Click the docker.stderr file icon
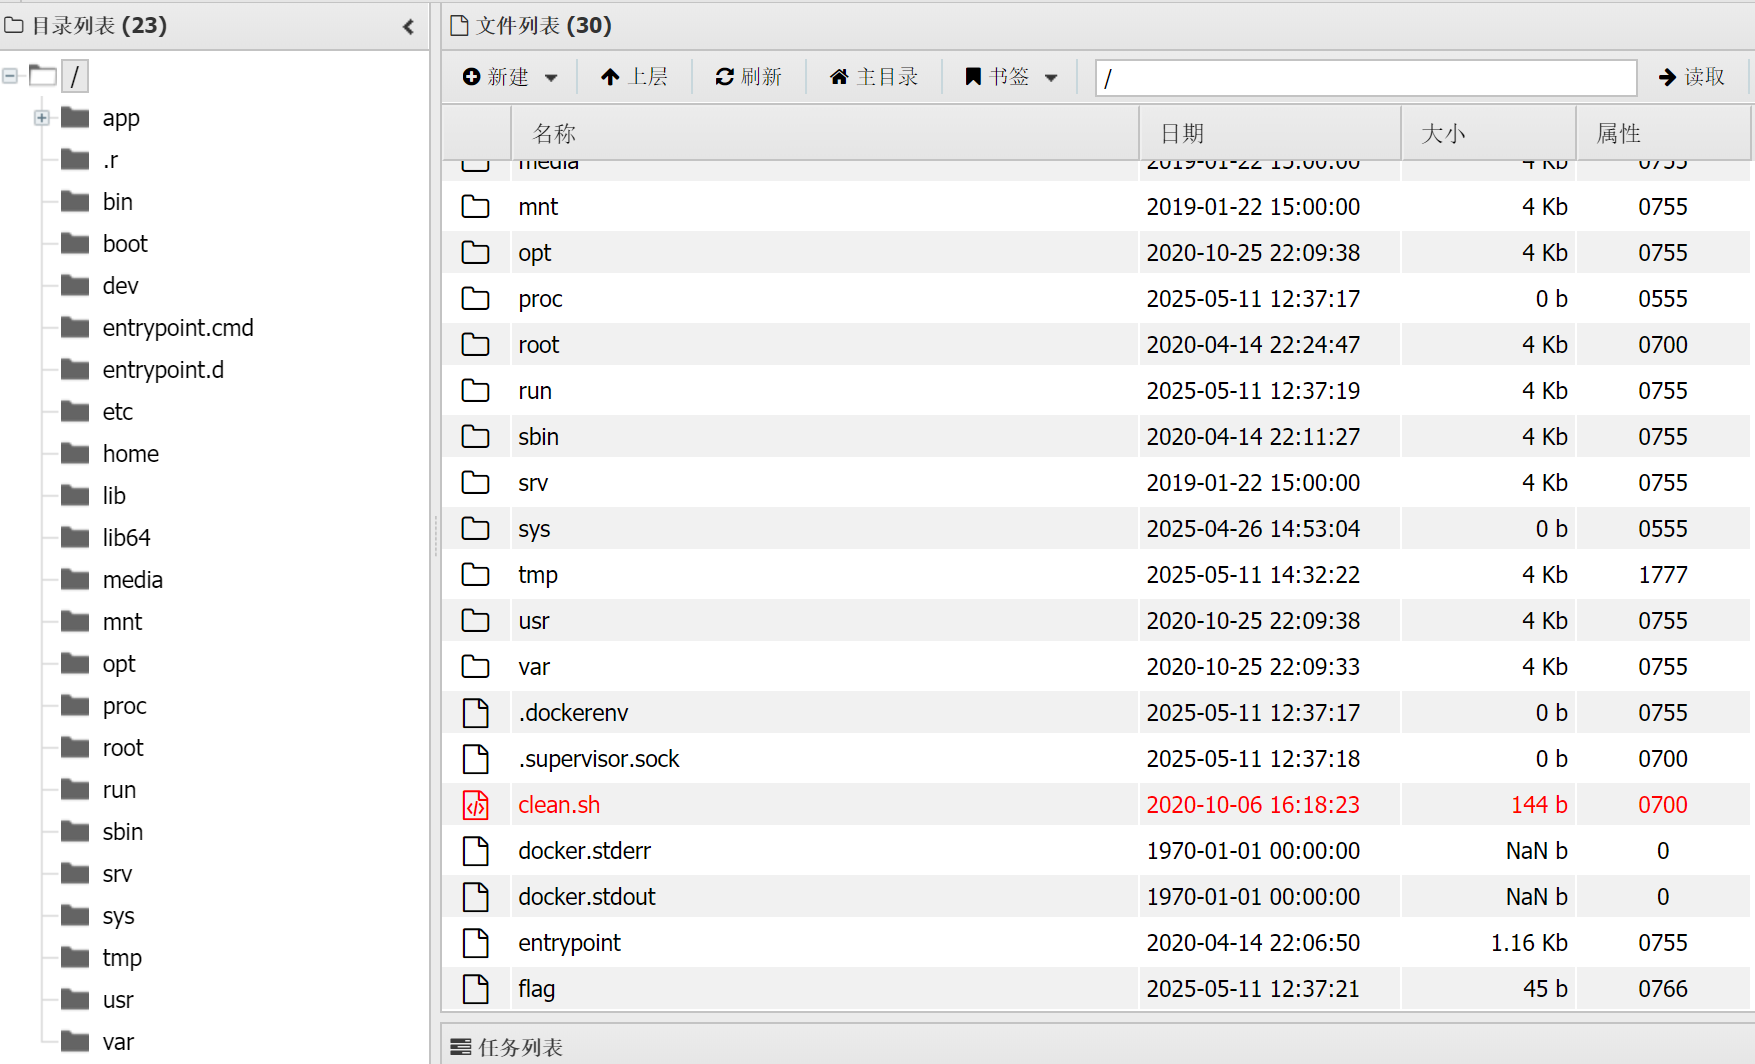 pos(476,851)
